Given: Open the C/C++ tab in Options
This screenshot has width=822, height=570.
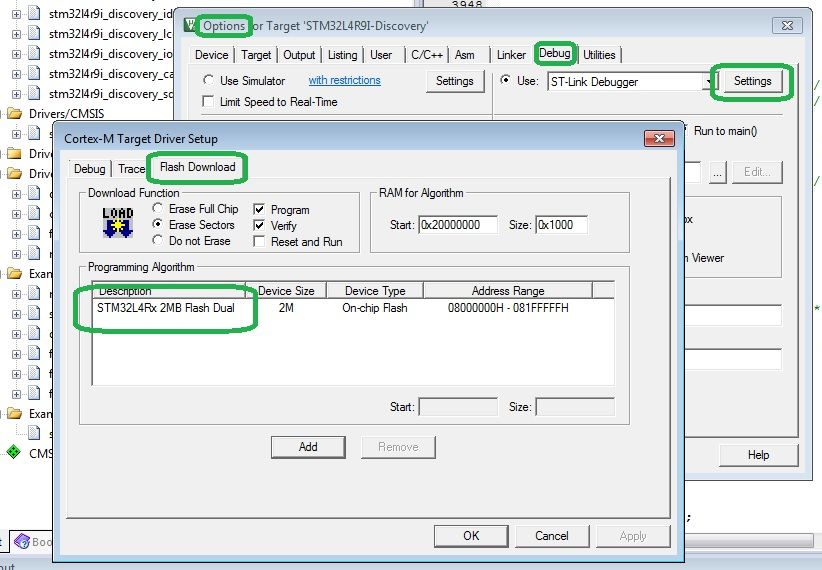Looking at the screenshot, I should click(x=427, y=55).
